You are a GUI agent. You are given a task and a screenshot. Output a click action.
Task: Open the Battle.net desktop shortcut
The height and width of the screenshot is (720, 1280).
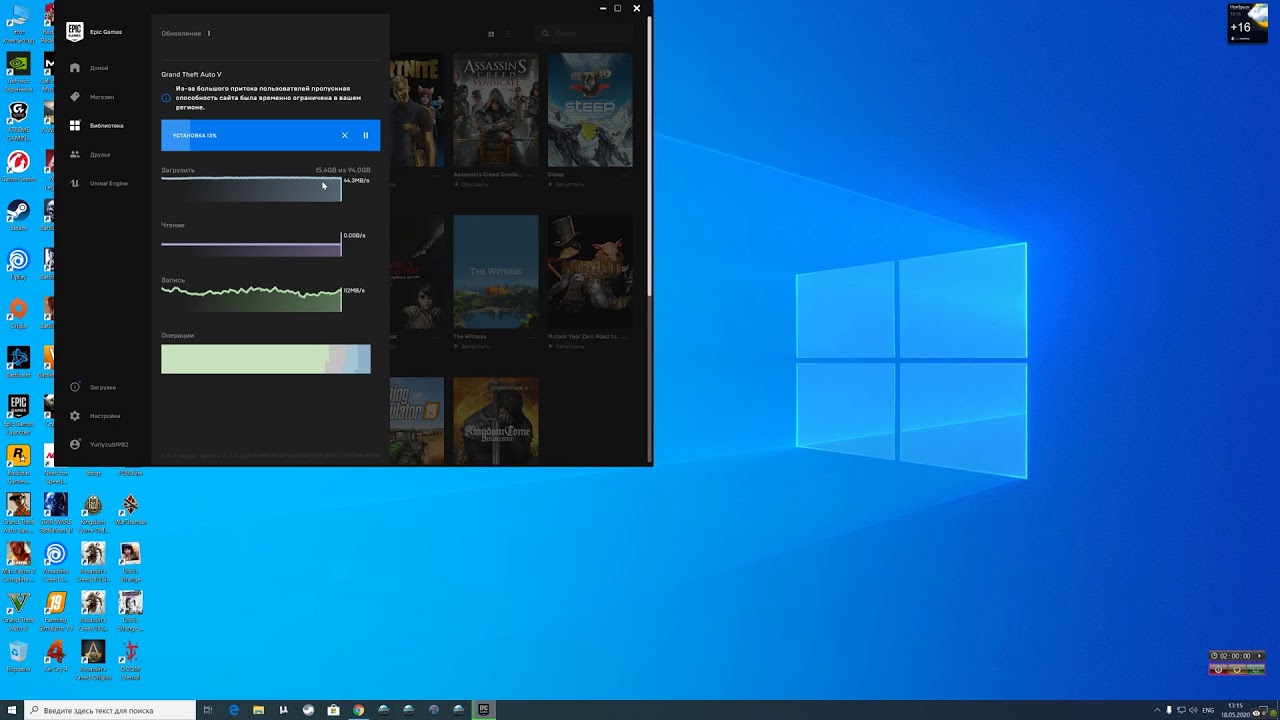click(x=18, y=363)
